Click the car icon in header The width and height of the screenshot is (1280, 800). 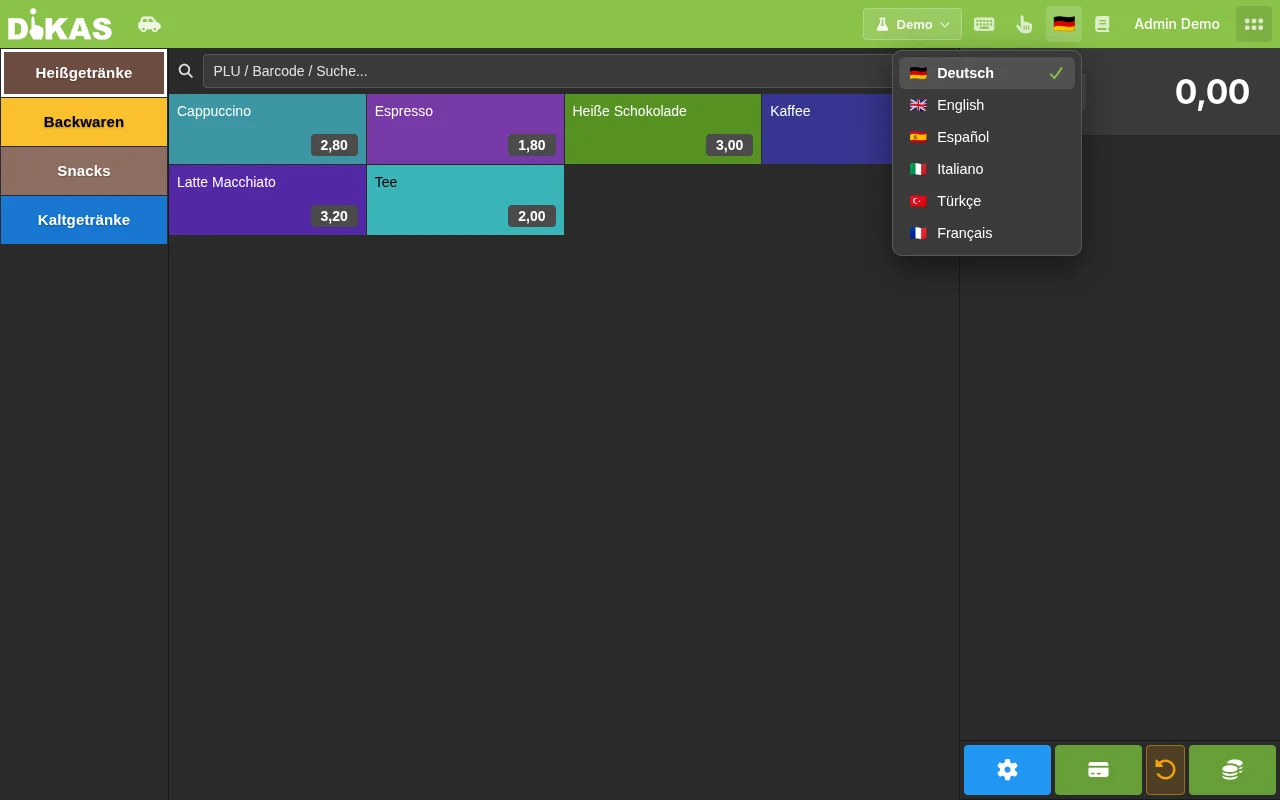[149, 24]
